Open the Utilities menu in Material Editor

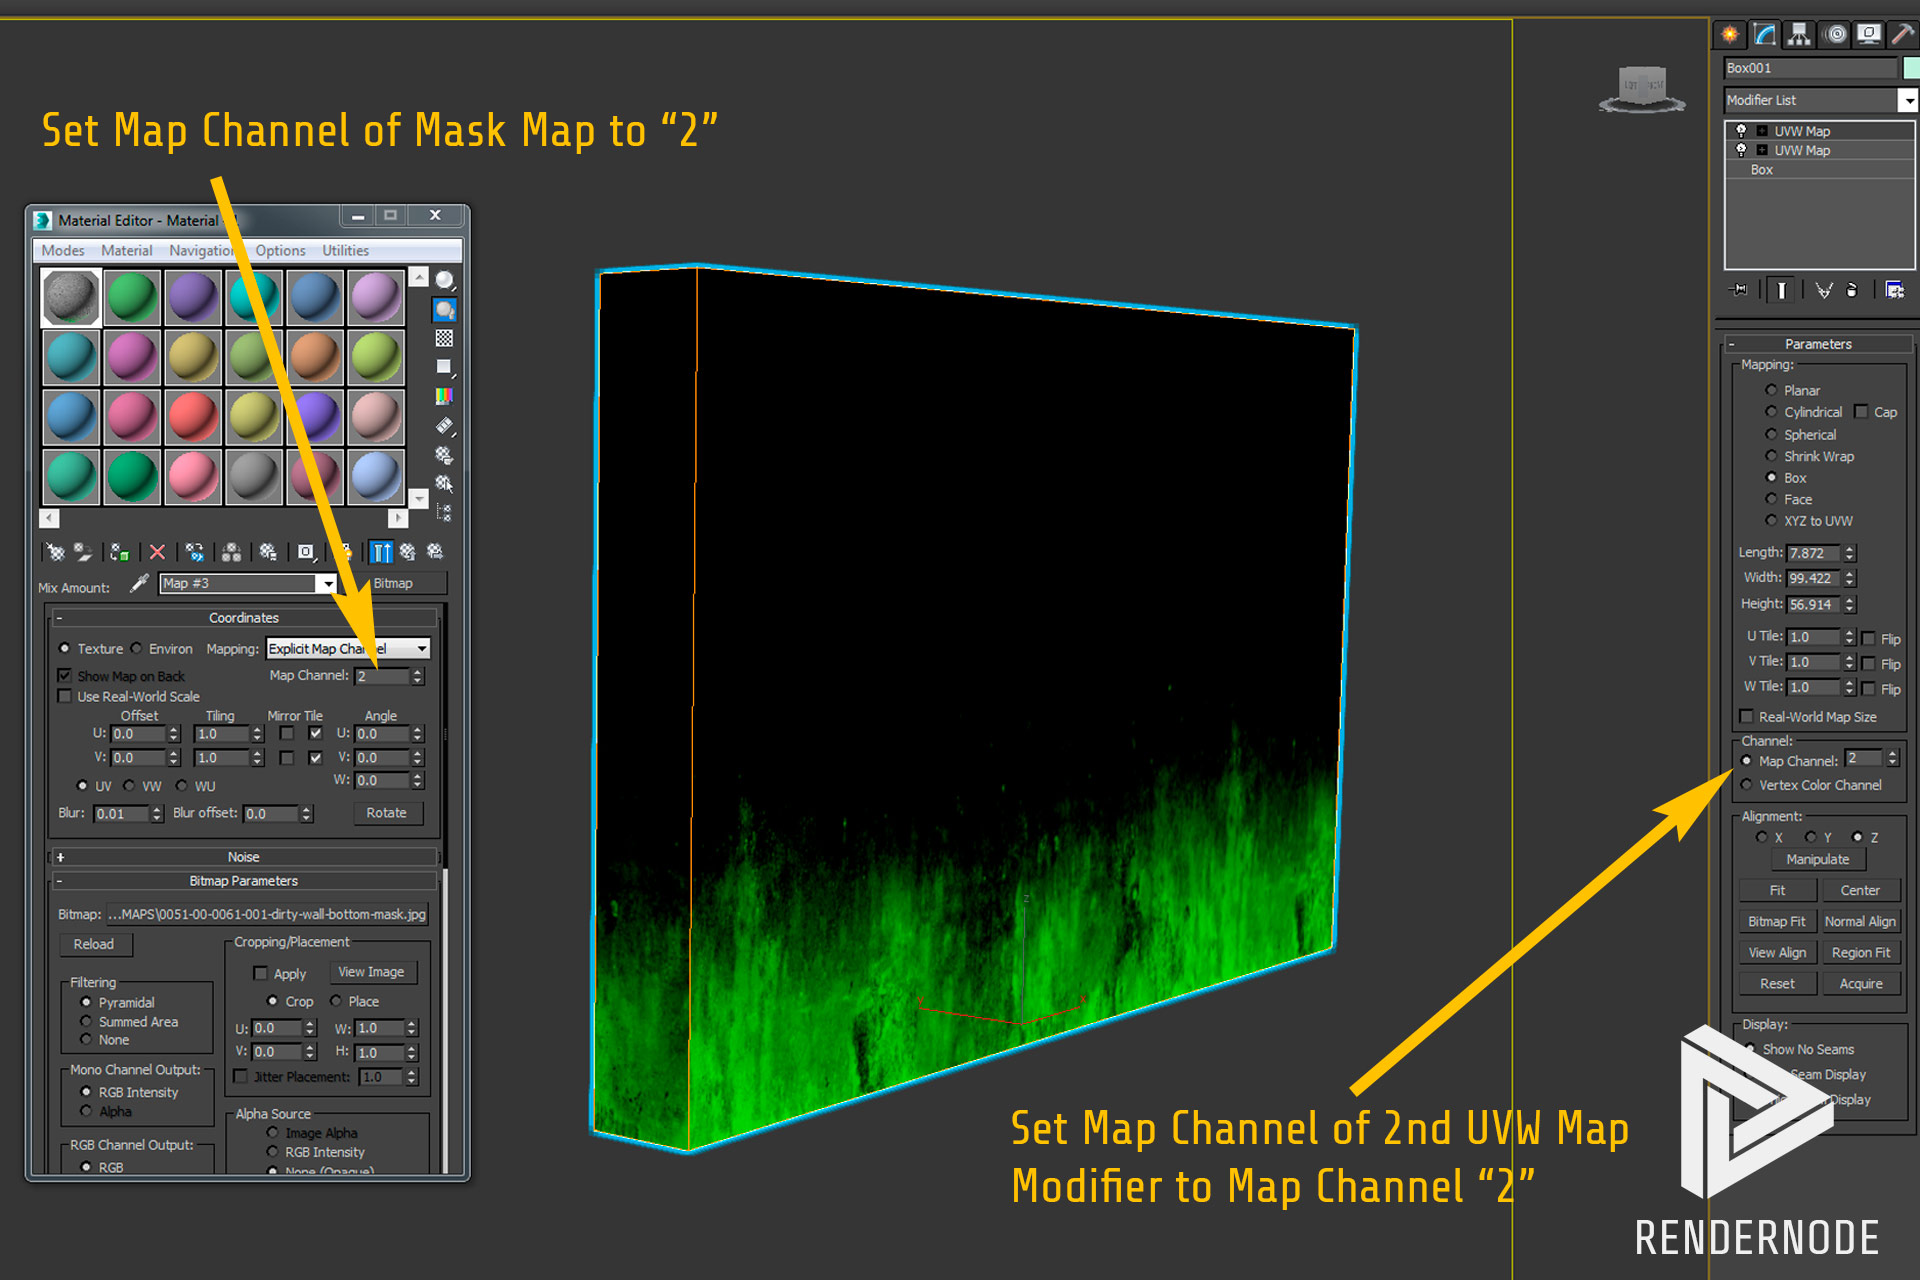point(345,251)
